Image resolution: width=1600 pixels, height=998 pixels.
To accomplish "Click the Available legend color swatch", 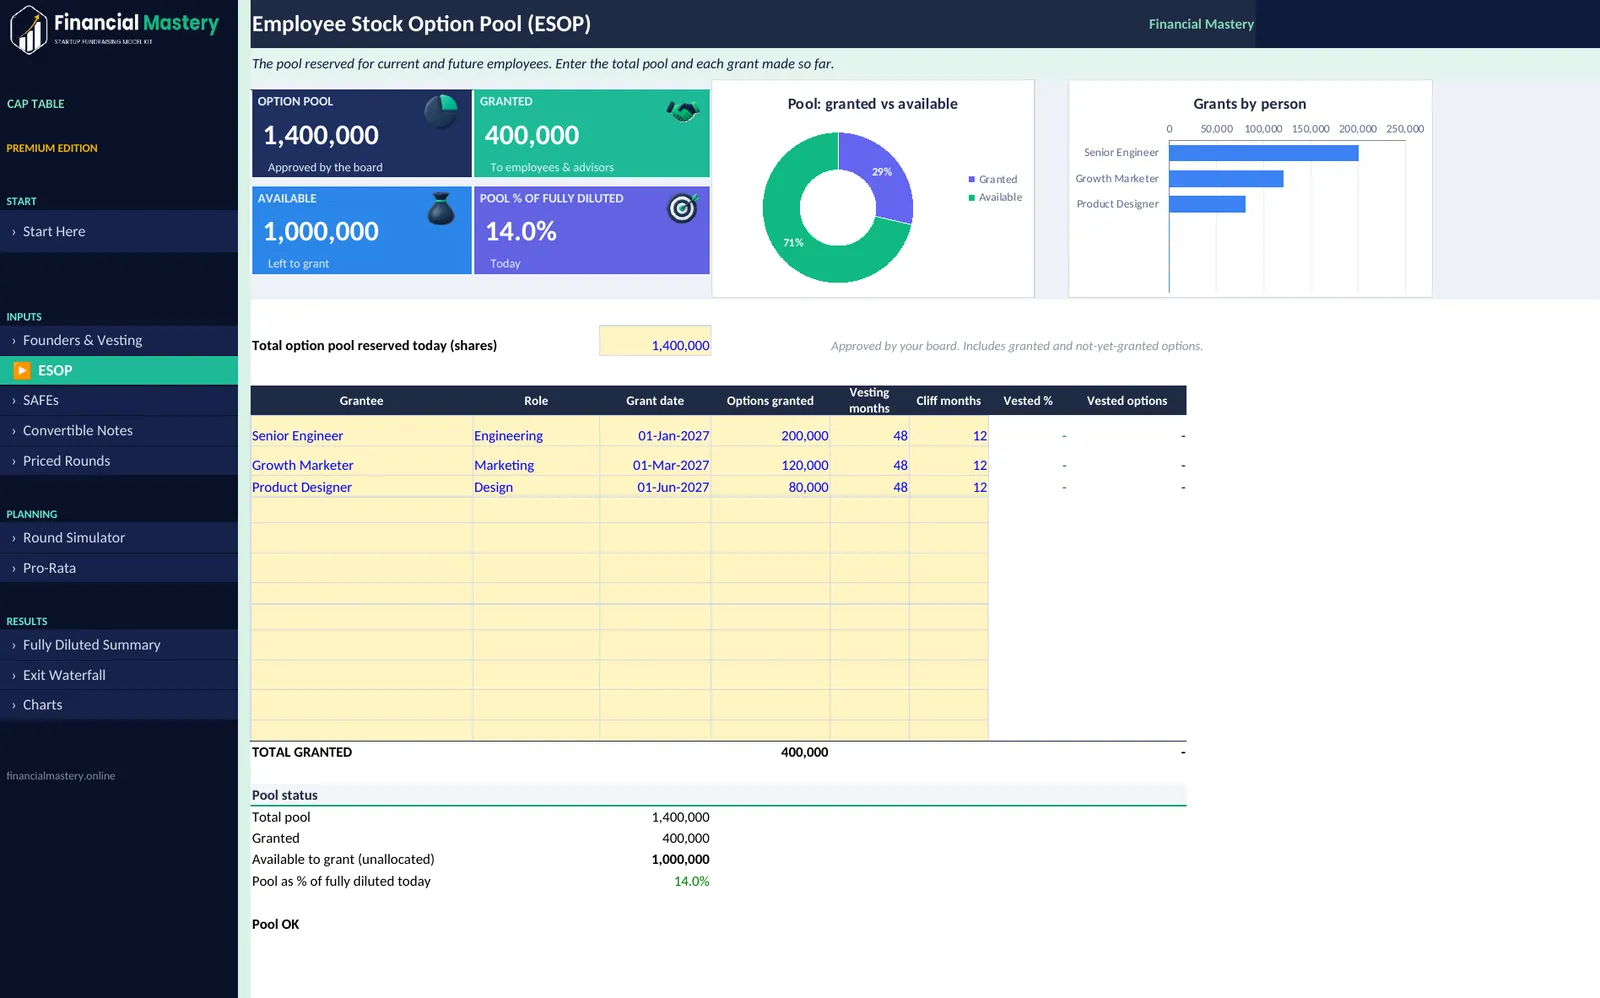I will (971, 197).
